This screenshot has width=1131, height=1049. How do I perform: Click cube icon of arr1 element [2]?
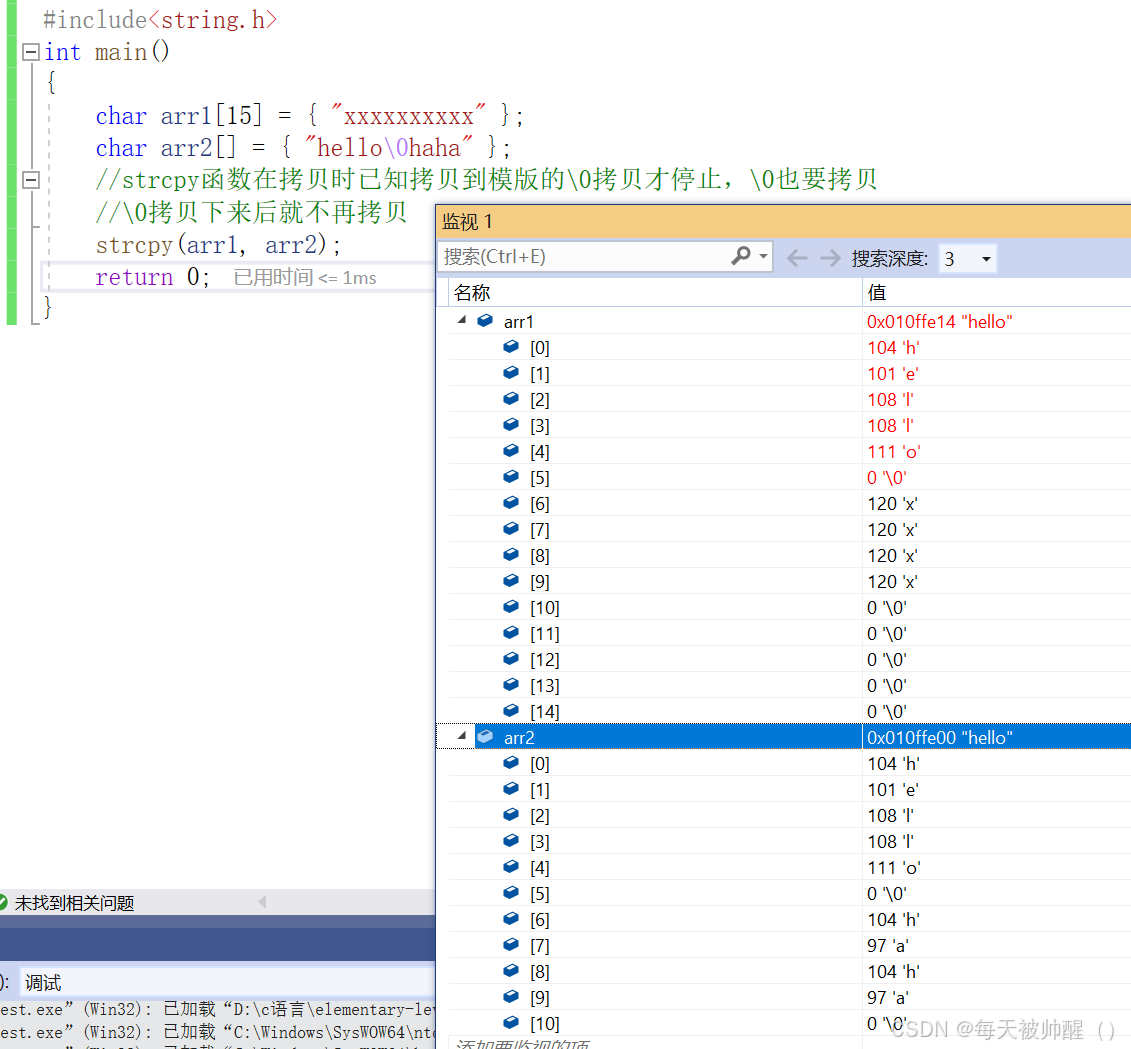pos(511,398)
